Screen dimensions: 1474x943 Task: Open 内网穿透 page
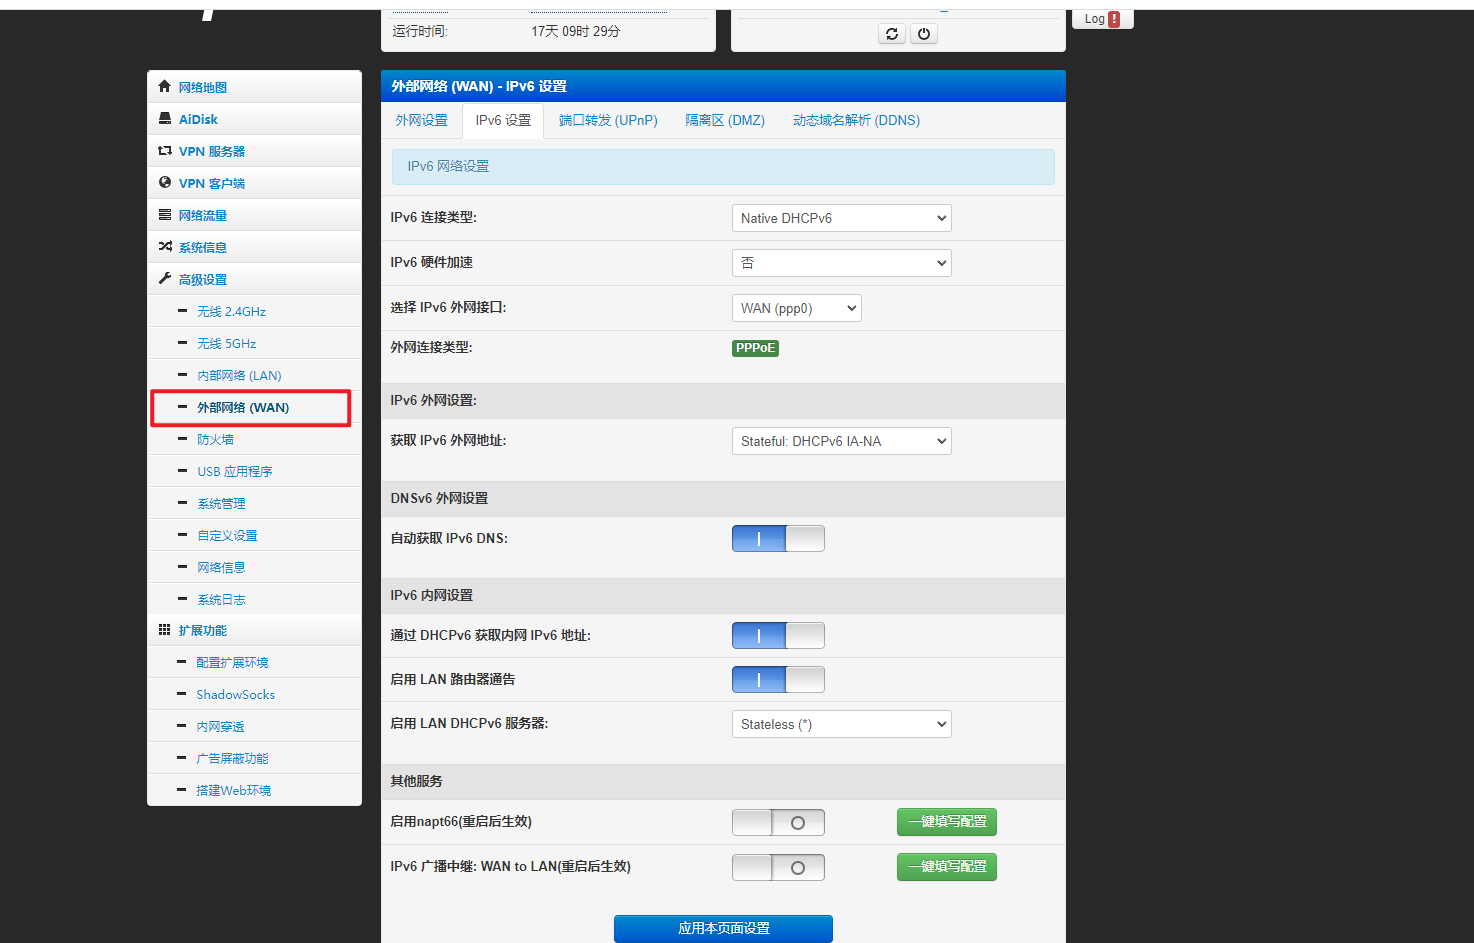220,726
